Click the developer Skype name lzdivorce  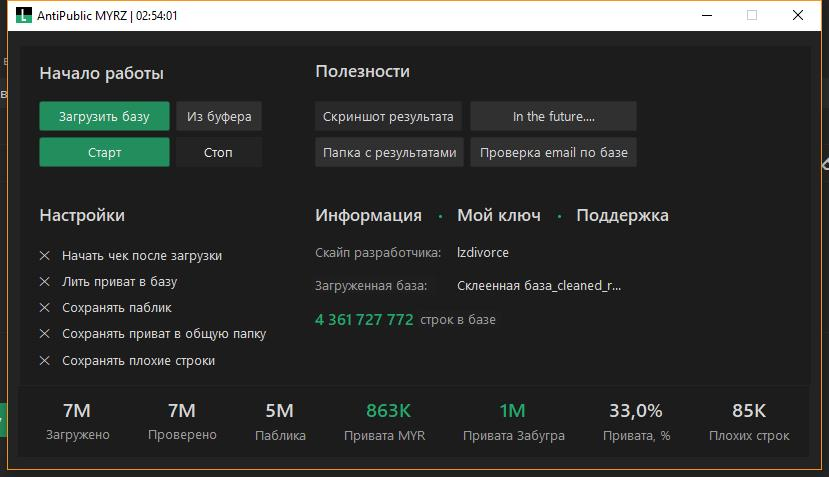click(x=483, y=253)
